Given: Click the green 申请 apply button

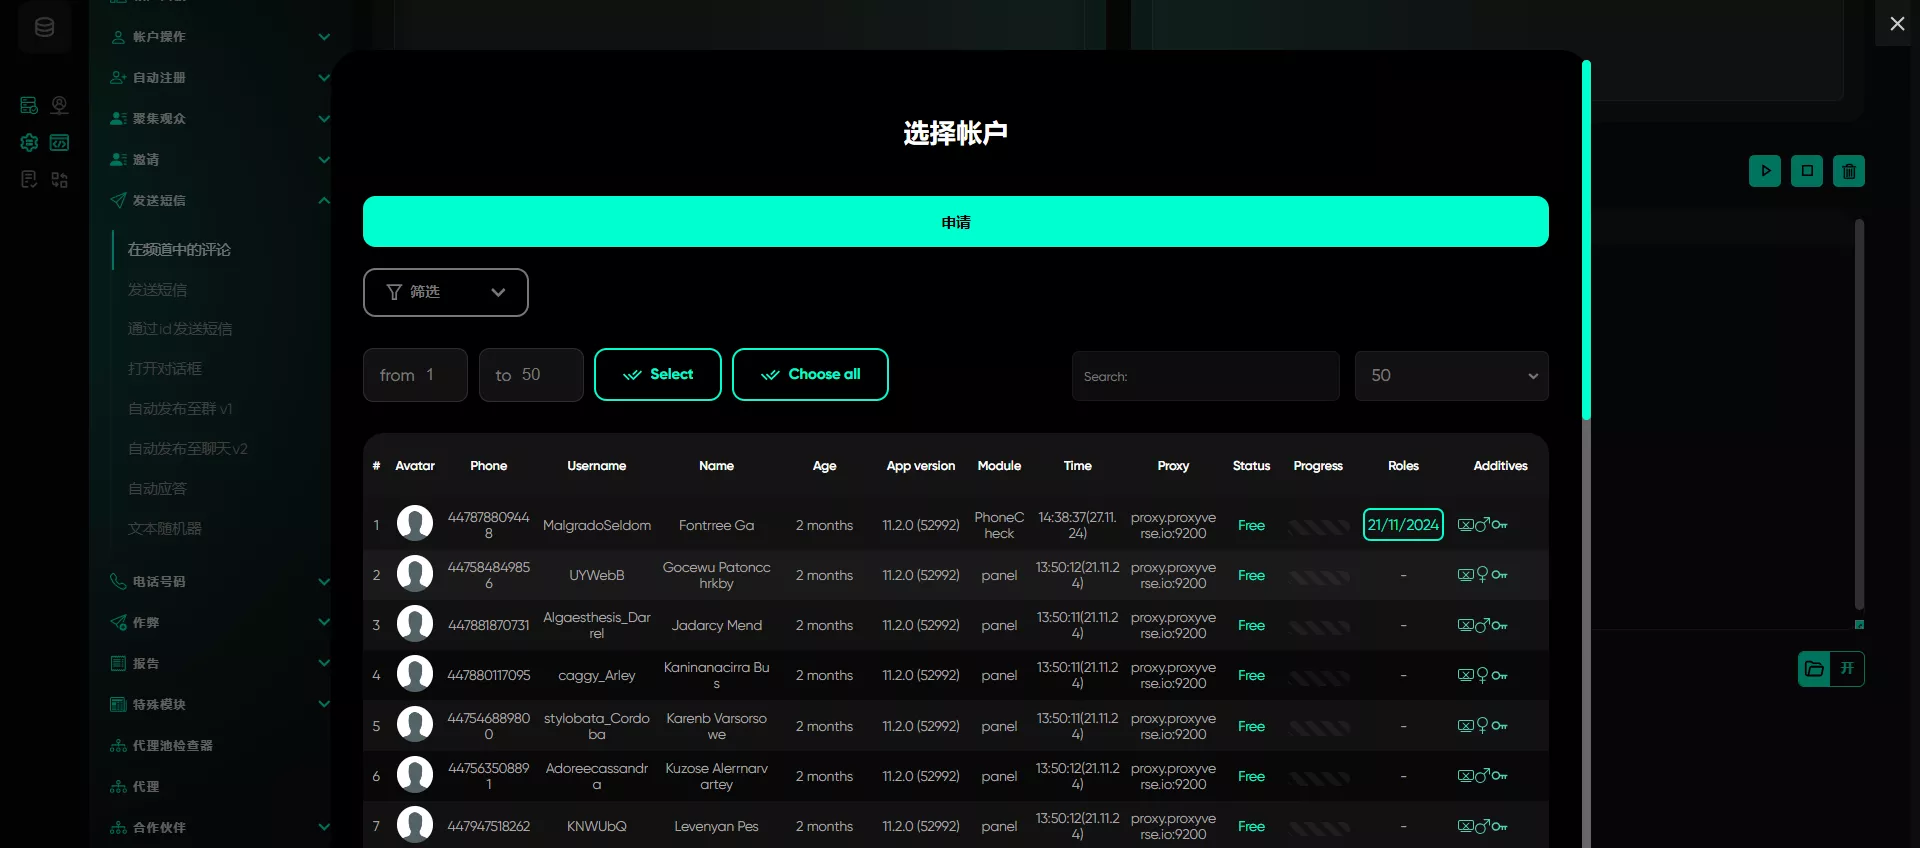Looking at the screenshot, I should [x=956, y=222].
